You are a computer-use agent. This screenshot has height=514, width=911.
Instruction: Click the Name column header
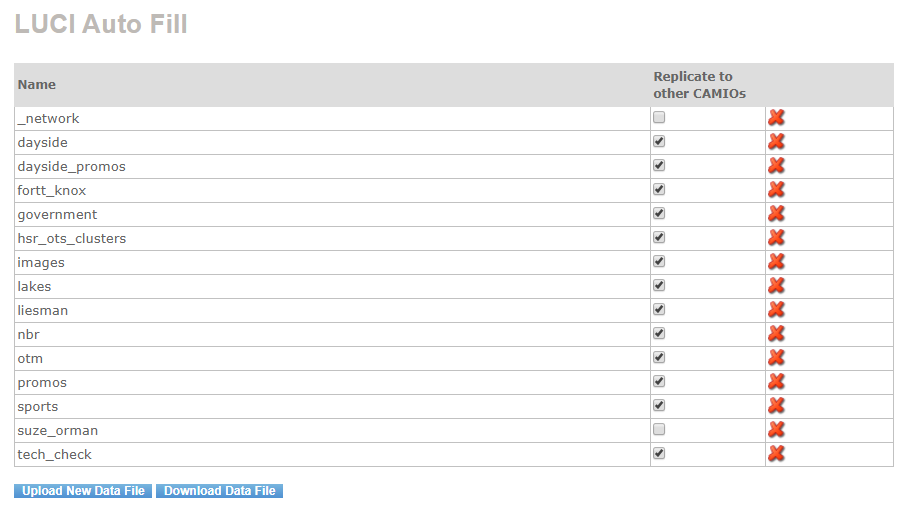37,85
